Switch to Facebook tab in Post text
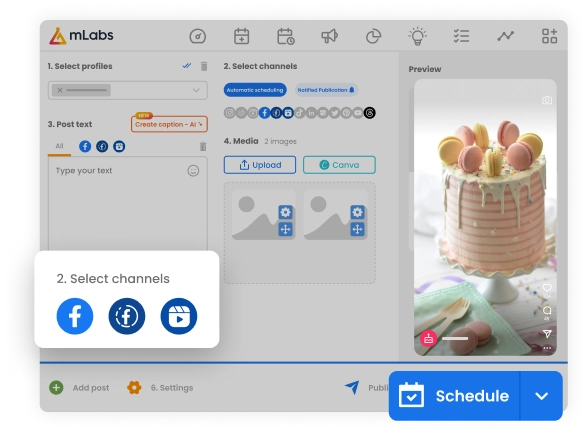 85,146
